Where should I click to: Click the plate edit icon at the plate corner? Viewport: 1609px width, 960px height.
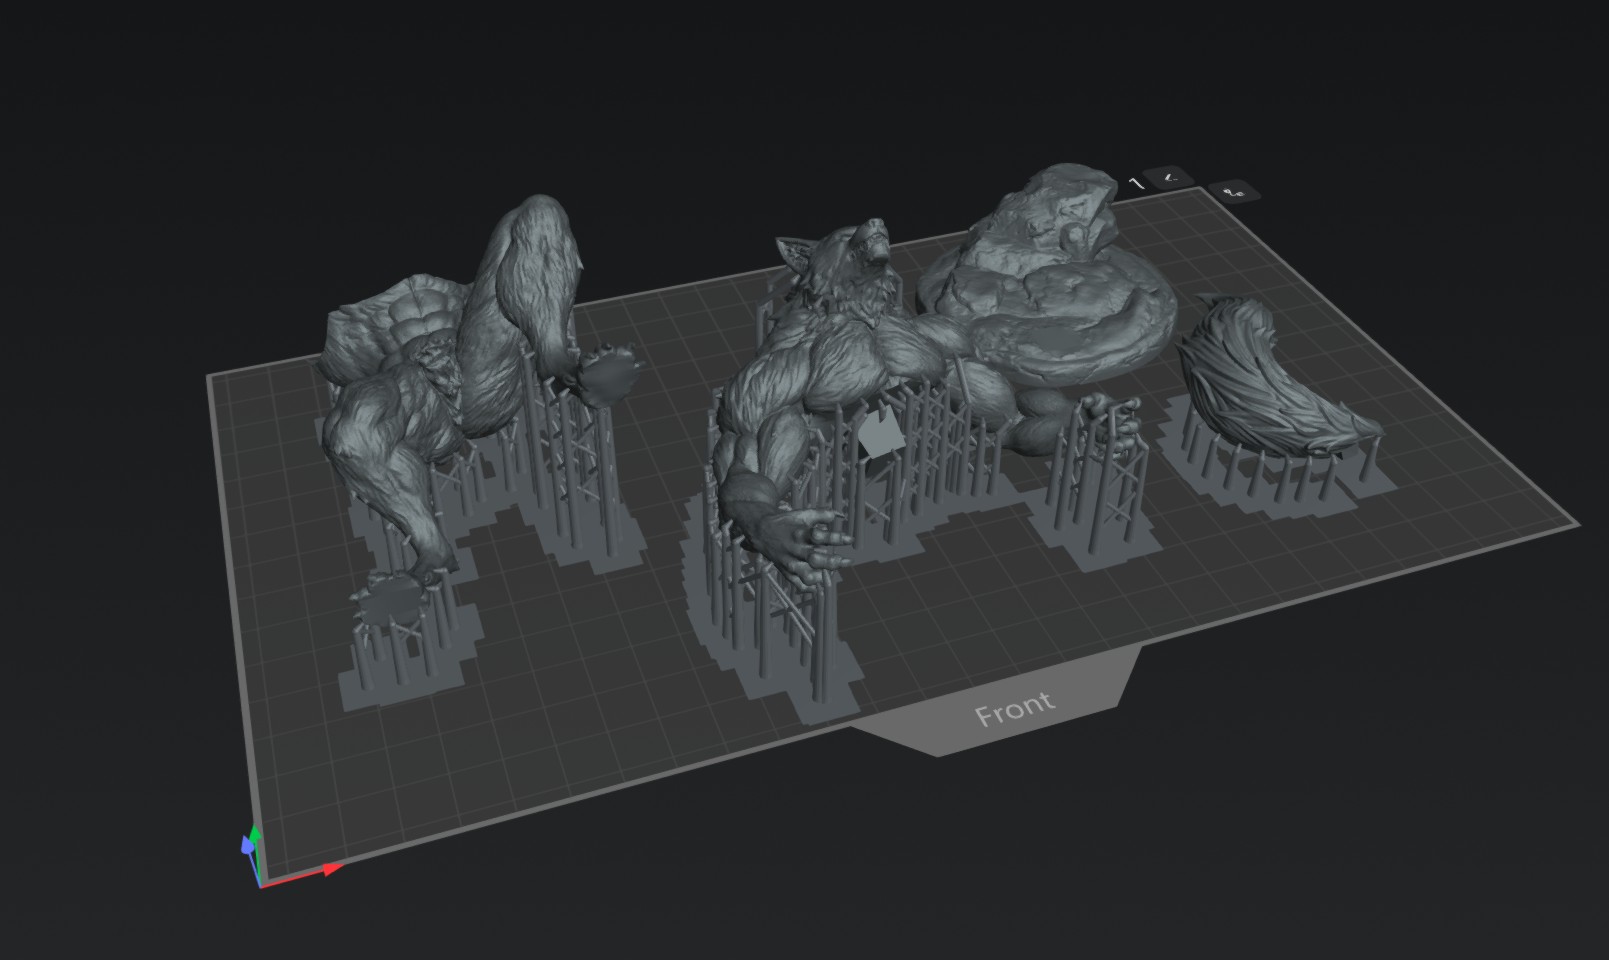click(x=1170, y=178)
